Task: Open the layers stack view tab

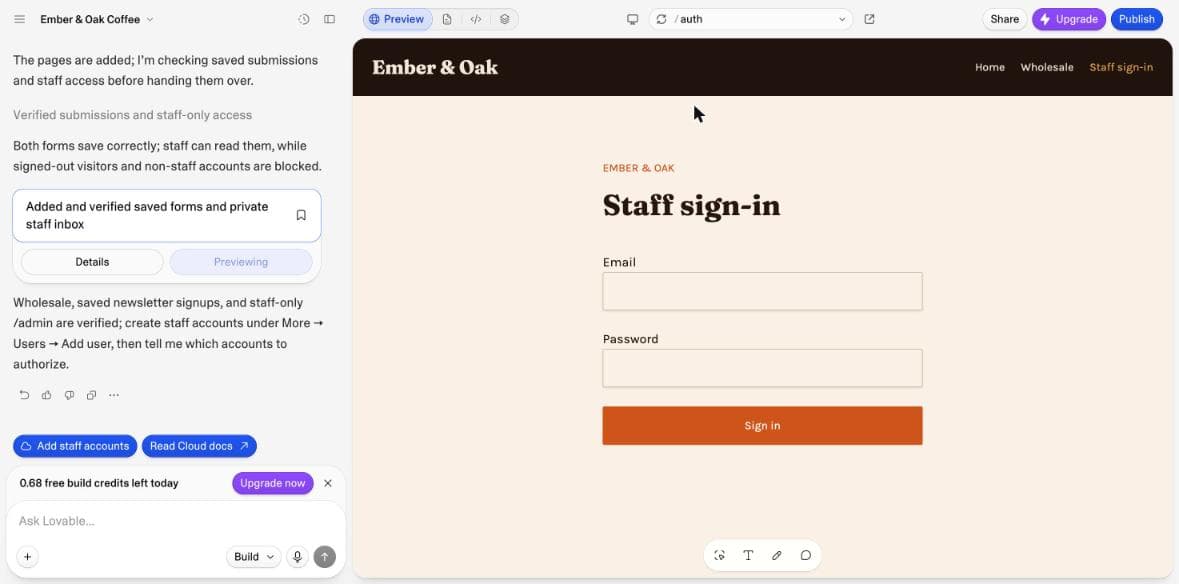Action: click(505, 20)
